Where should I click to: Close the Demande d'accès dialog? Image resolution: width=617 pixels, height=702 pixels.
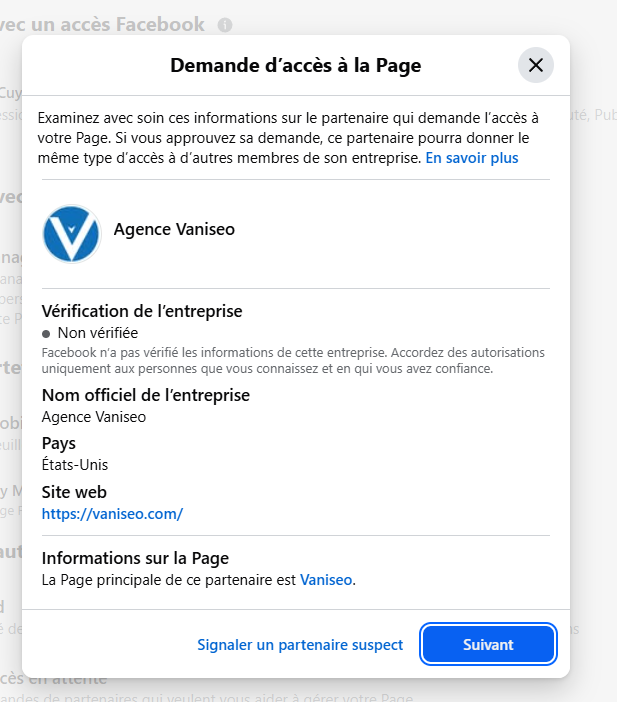pyautogui.click(x=535, y=66)
